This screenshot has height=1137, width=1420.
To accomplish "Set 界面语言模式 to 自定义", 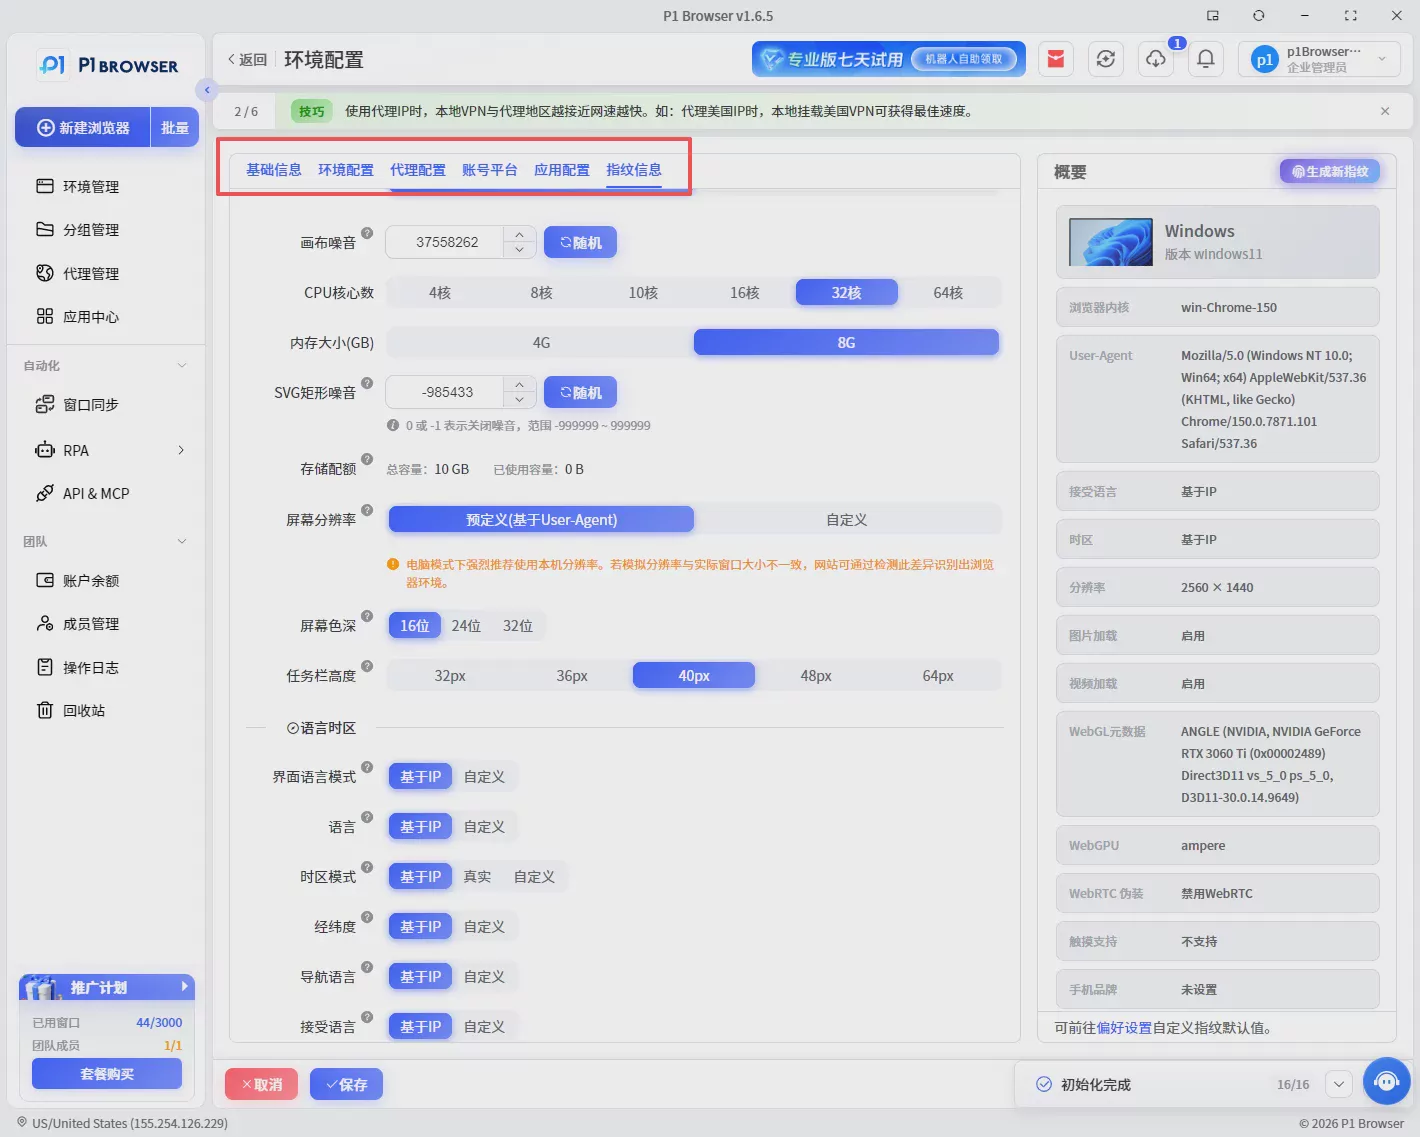I will point(484,777).
